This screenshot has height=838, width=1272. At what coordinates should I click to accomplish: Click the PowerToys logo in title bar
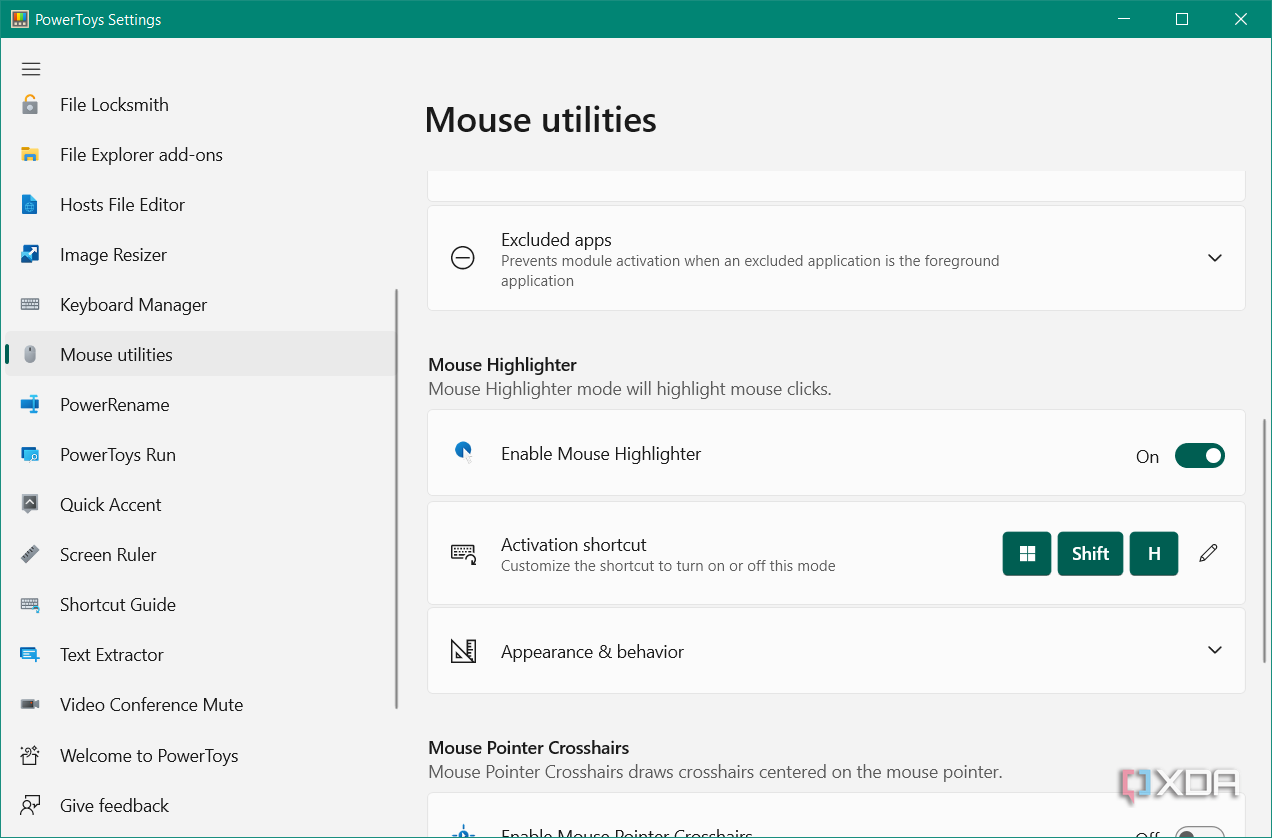pyautogui.click(x=20, y=19)
